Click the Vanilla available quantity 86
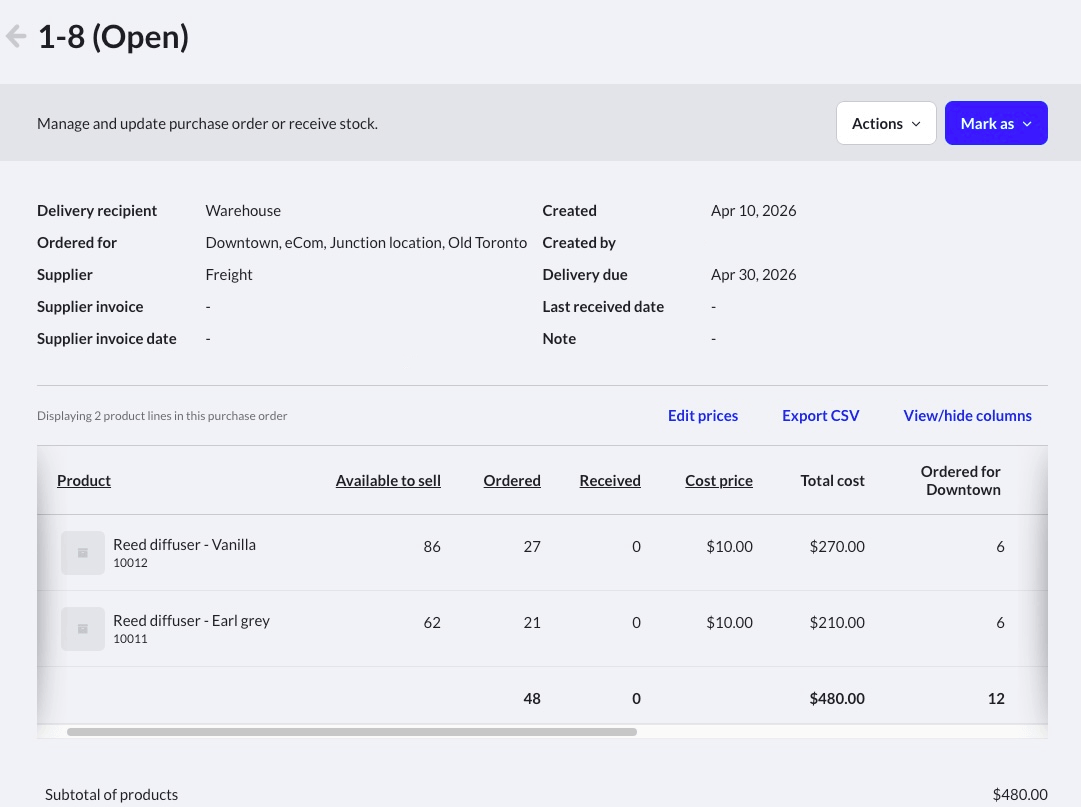Image resolution: width=1081 pixels, height=807 pixels. pos(432,546)
